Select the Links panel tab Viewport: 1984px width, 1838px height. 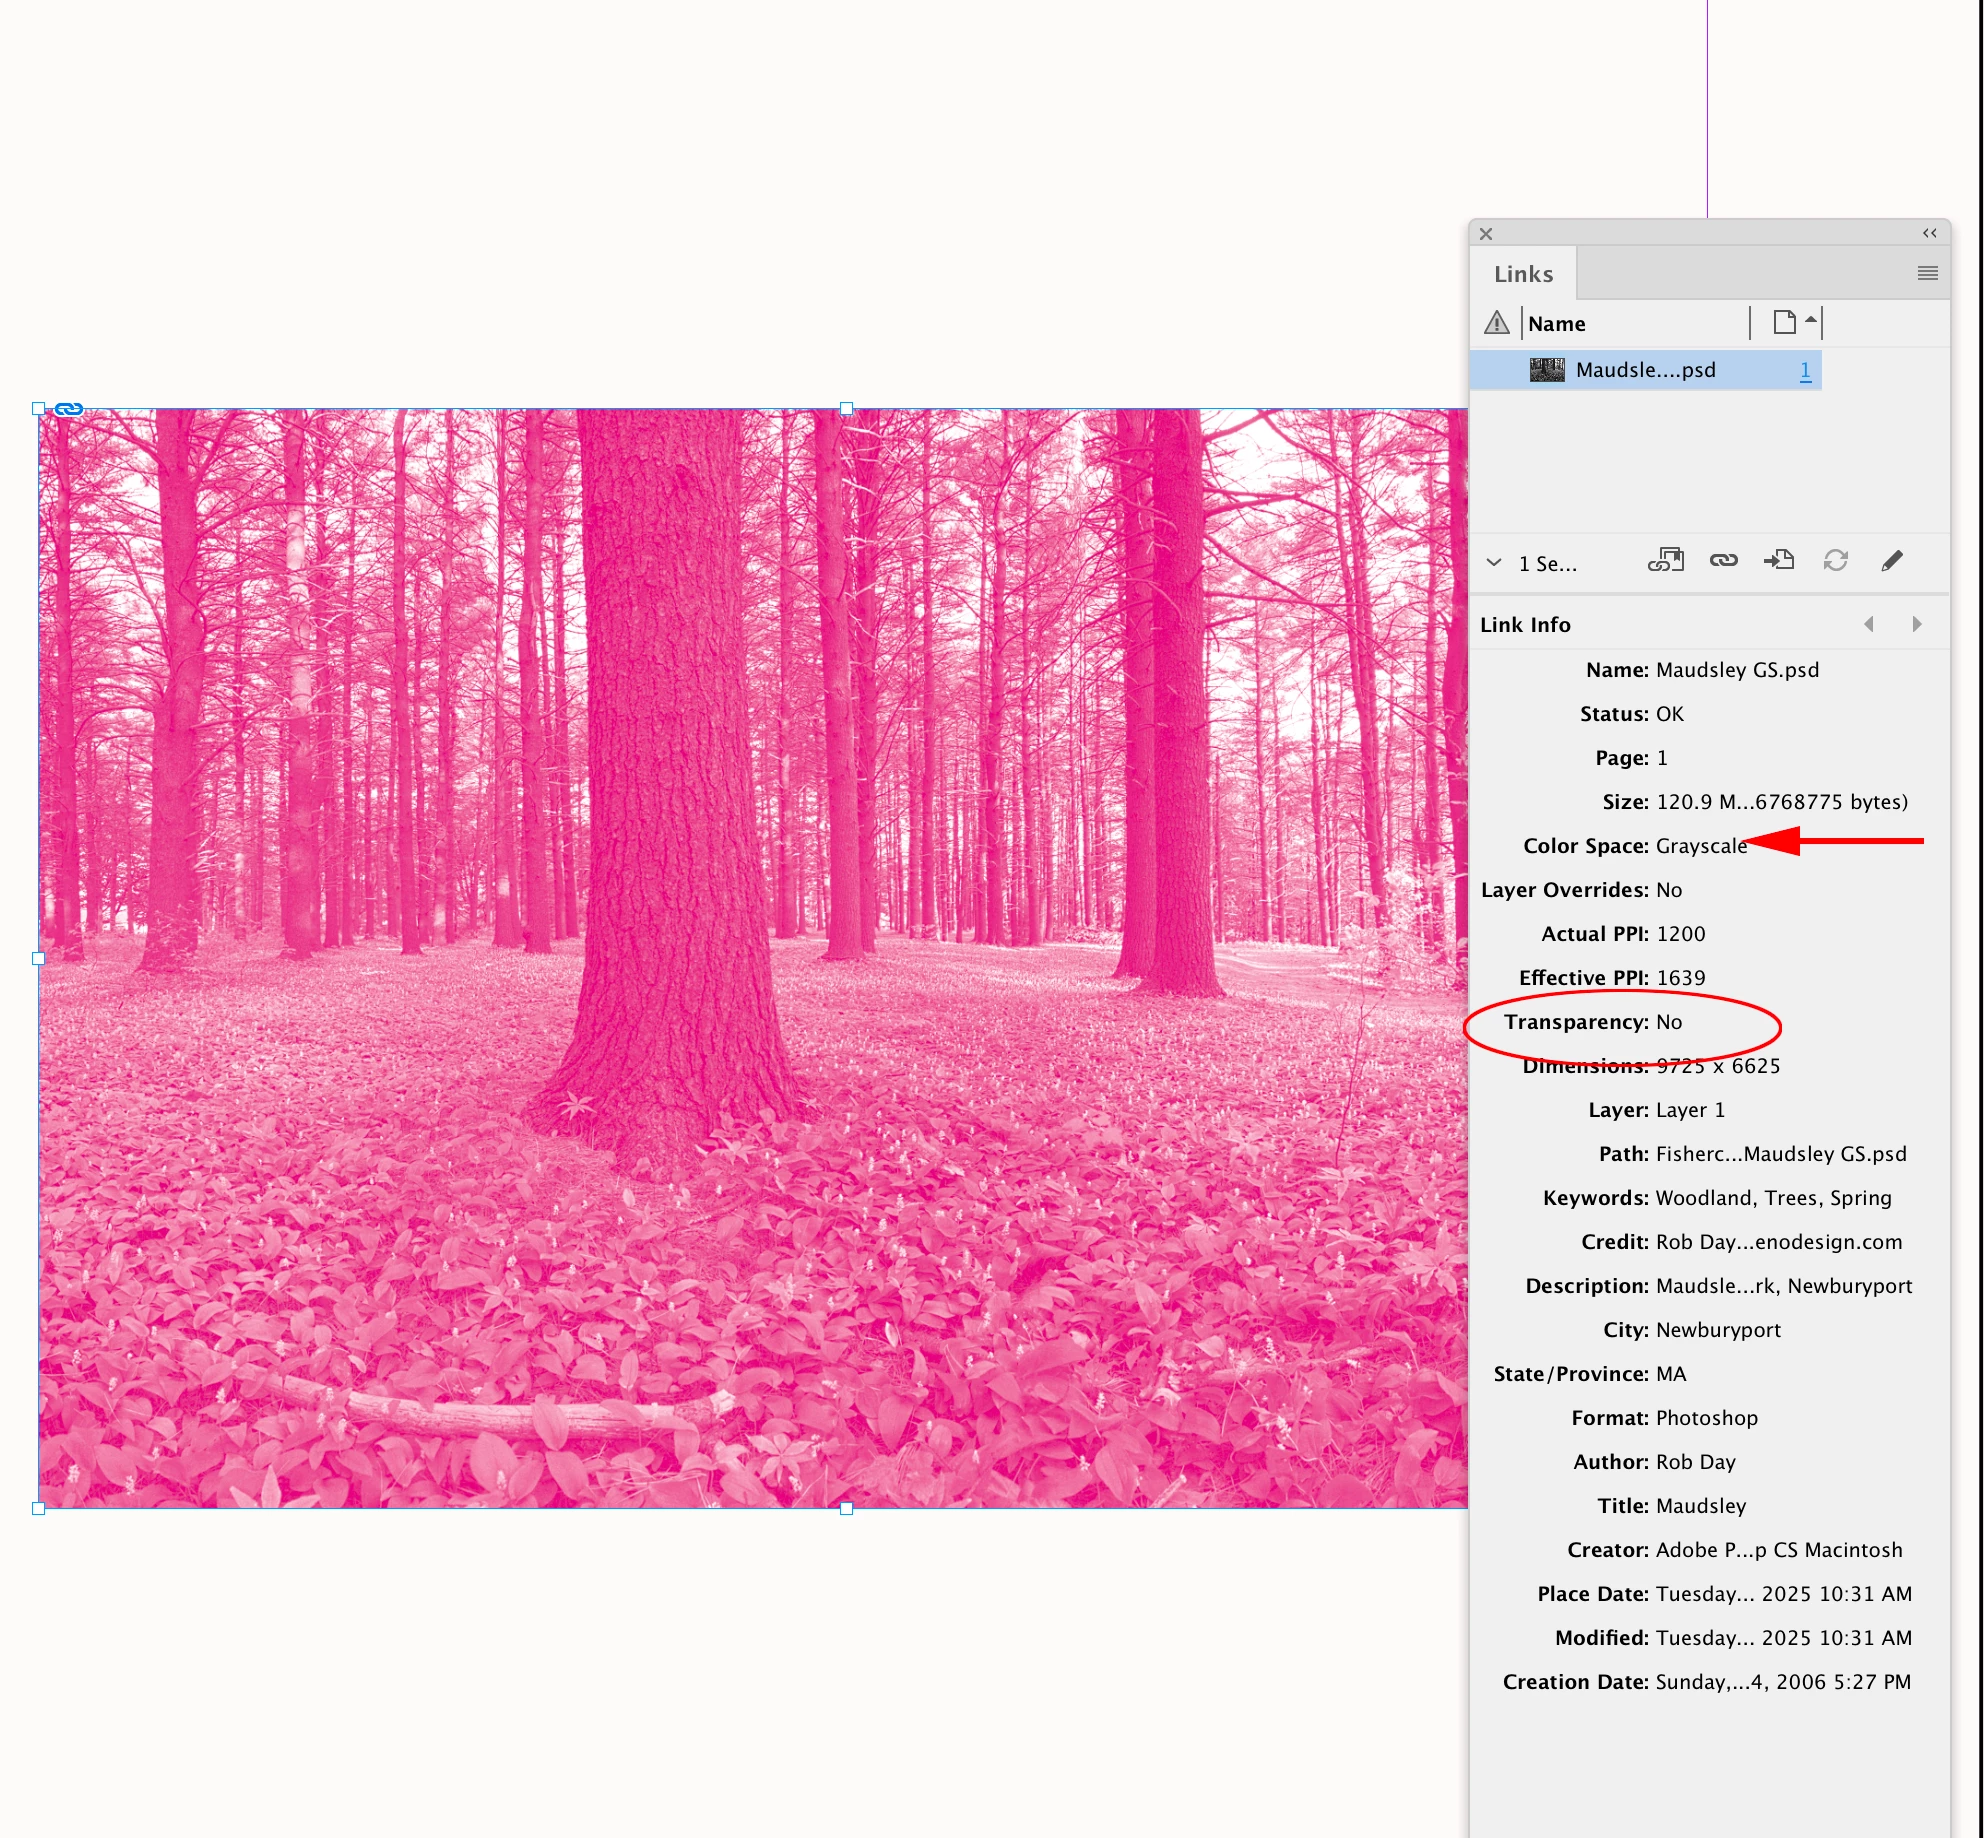[1523, 274]
